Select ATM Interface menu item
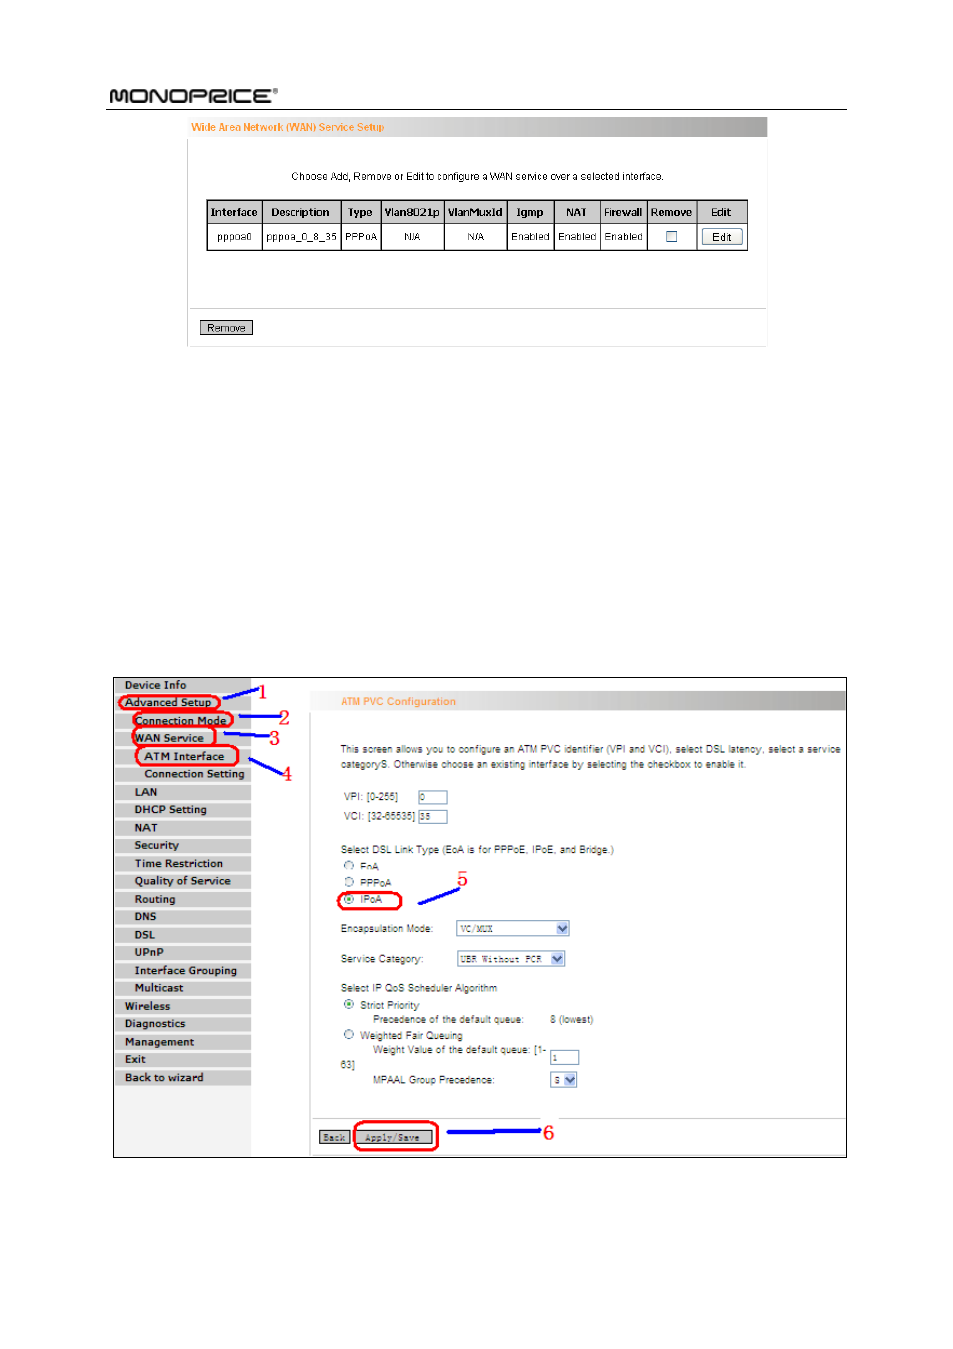 [x=184, y=756]
